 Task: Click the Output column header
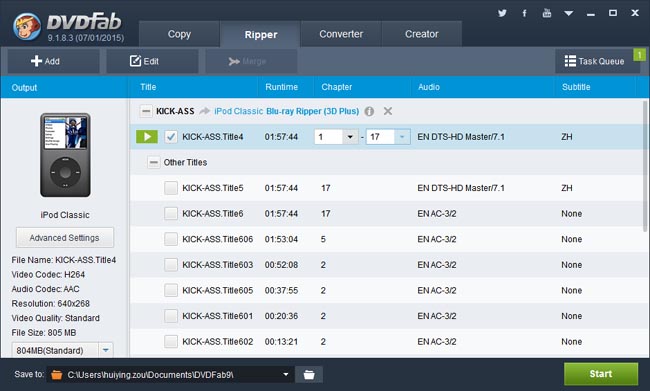pos(24,87)
